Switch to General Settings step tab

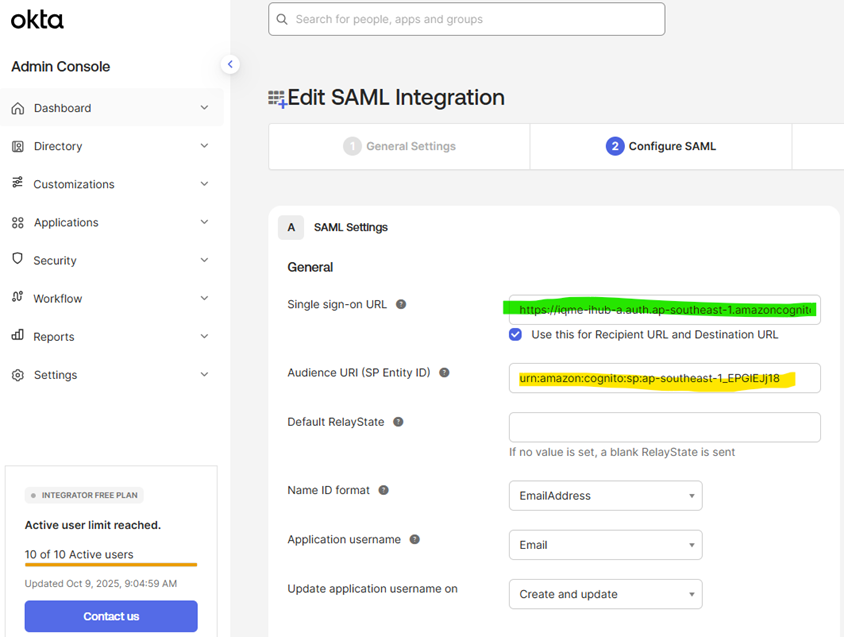tap(400, 146)
